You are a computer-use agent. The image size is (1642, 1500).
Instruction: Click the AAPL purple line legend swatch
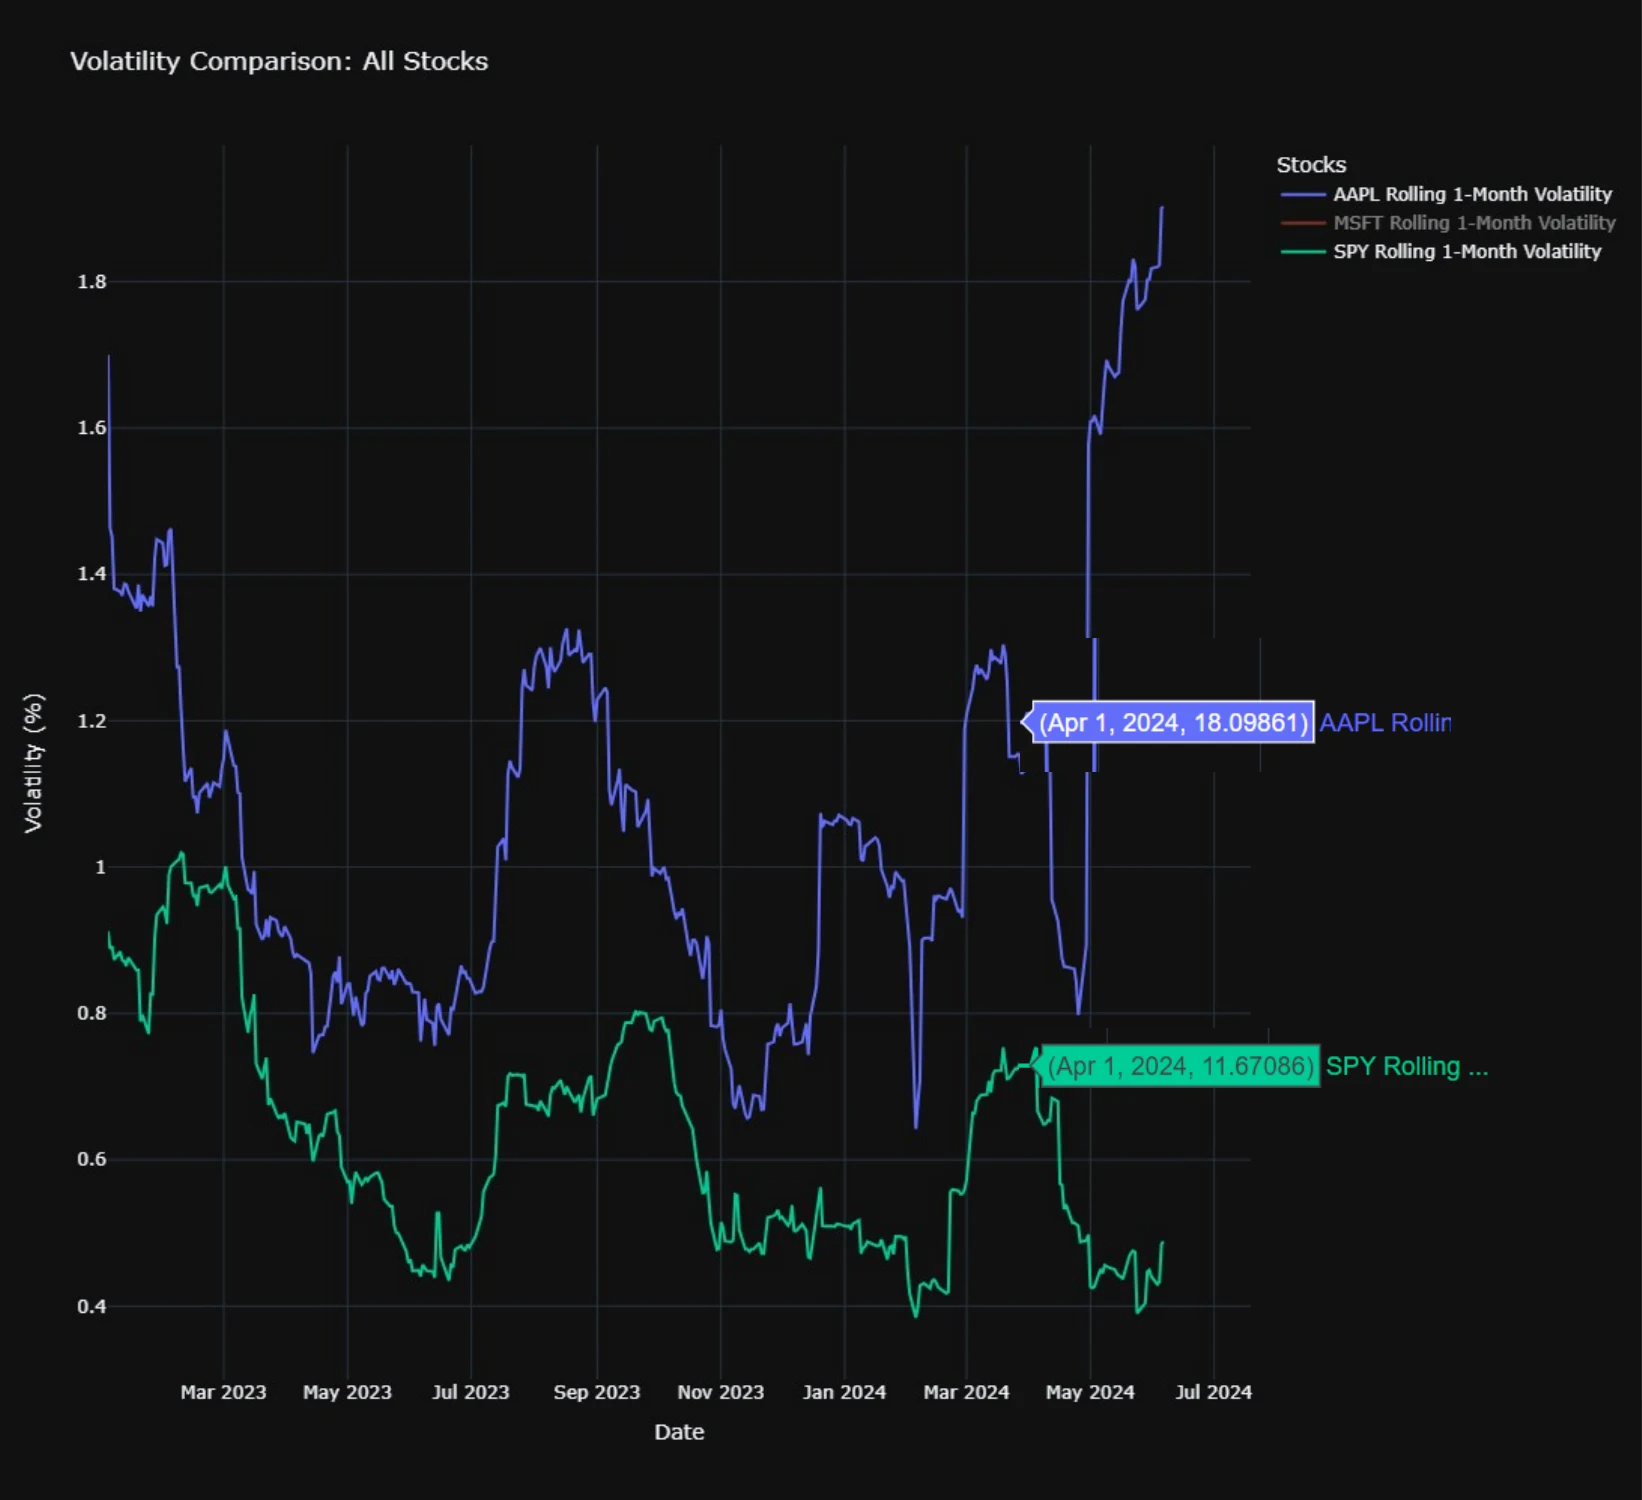[x=1303, y=194]
